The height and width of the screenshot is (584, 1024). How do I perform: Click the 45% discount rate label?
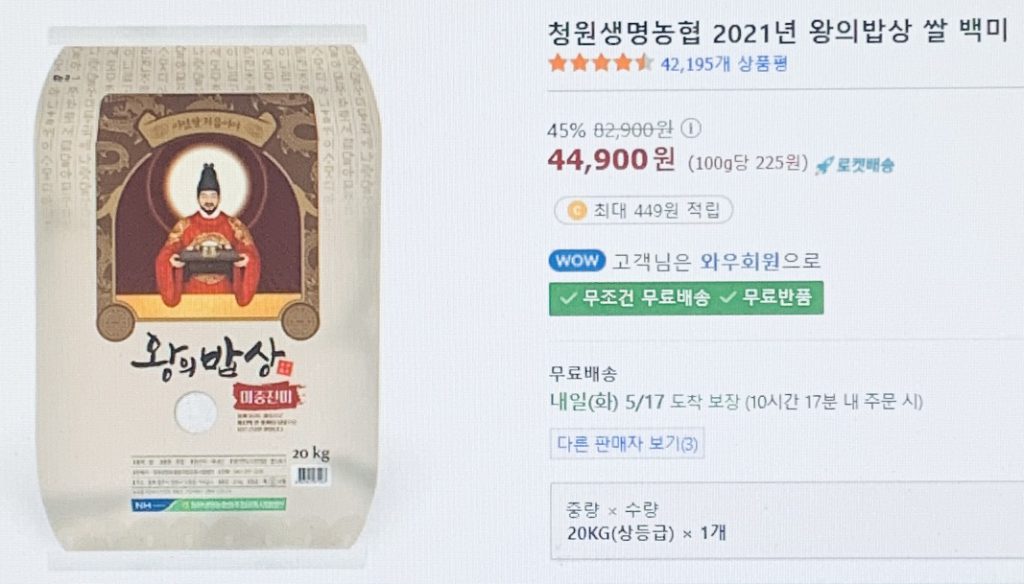click(x=566, y=130)
